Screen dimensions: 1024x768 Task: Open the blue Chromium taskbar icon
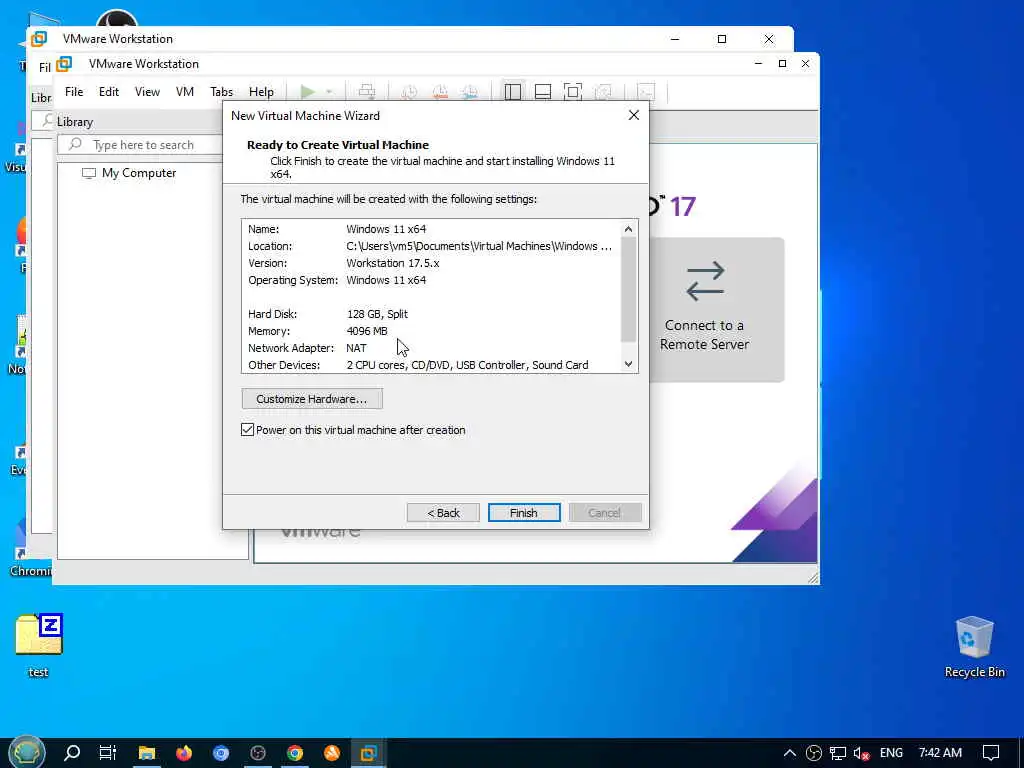coord(221,753)
